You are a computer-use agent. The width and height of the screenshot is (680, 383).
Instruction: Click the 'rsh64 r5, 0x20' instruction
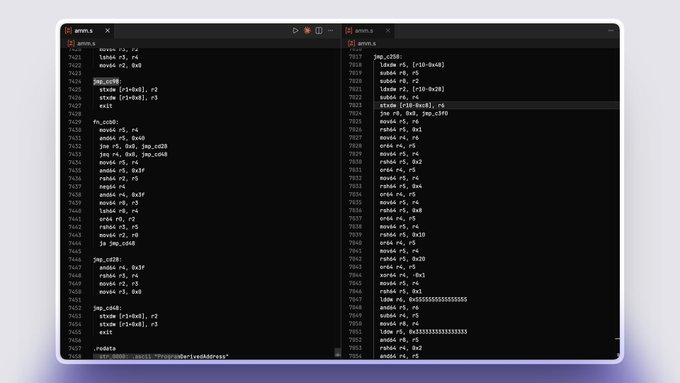pos(402,259)
